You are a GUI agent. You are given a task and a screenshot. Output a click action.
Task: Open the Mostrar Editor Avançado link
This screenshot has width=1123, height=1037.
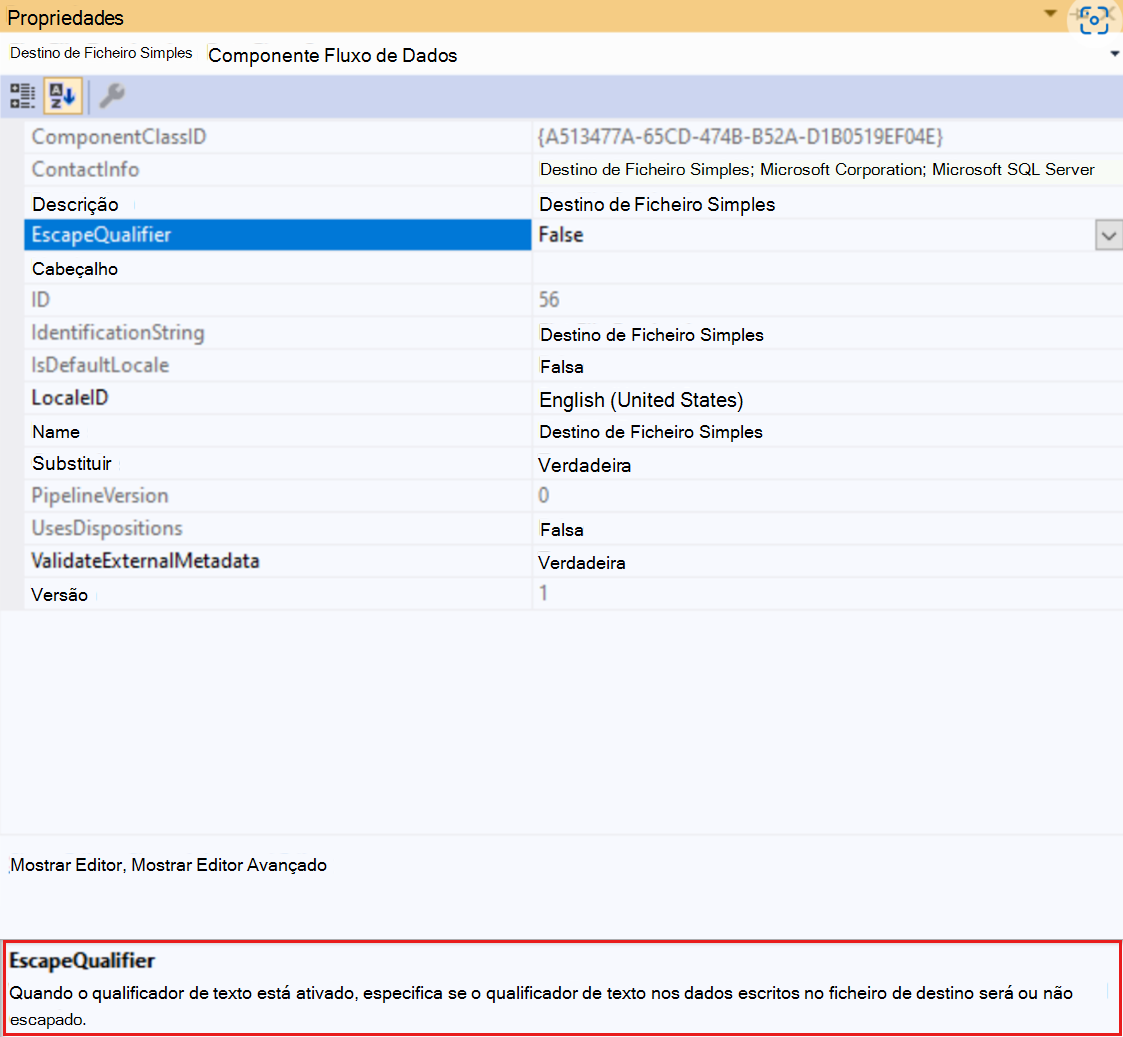click(229, 865)
